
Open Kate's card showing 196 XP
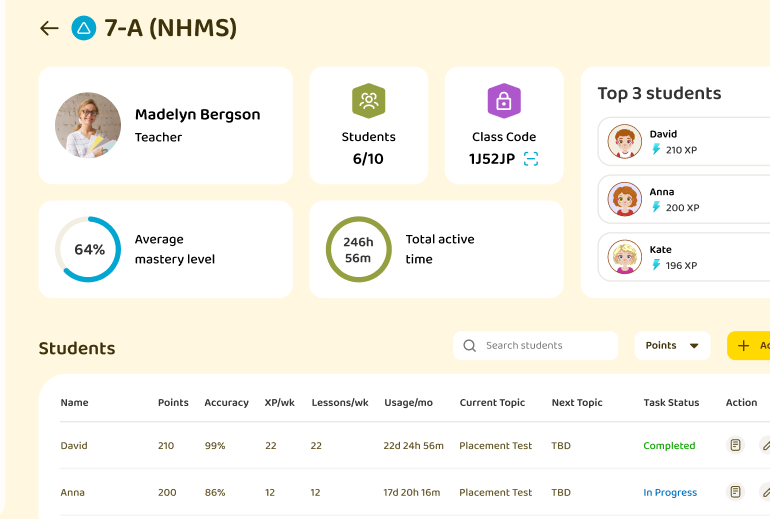(684, 257)
